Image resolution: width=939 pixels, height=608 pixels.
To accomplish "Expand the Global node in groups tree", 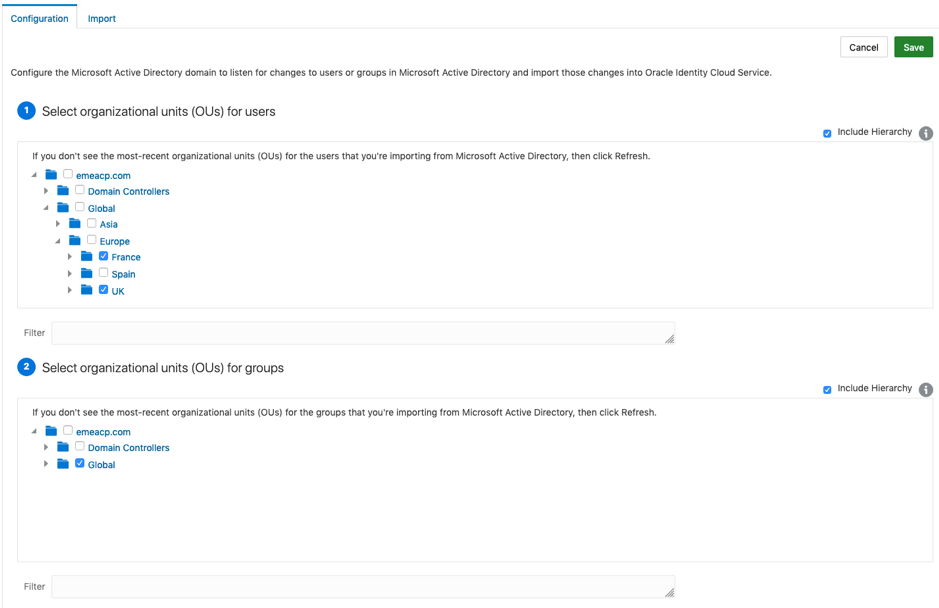I will pyautogui.click(x=46, y=464).
